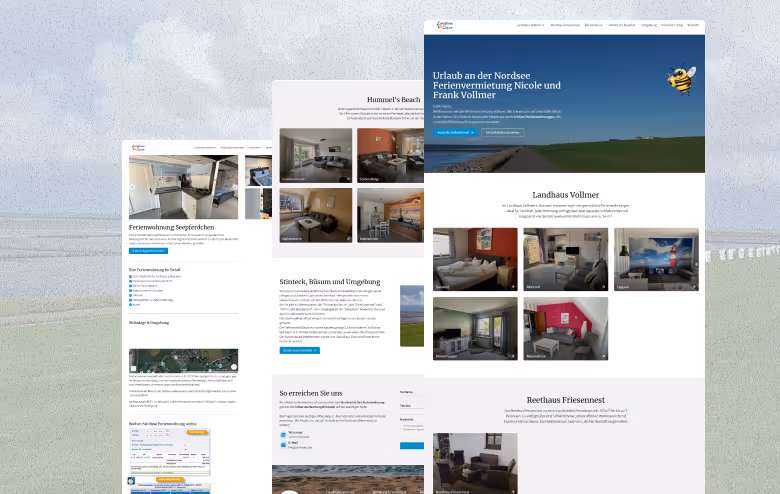Open the bedroom thumbnail beside the Seepferdchen carousel
This screenshot has height=494, width=780.
258,170
